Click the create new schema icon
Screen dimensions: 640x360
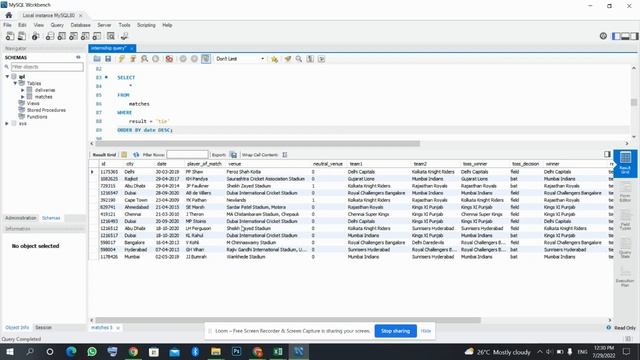(50, 36)
